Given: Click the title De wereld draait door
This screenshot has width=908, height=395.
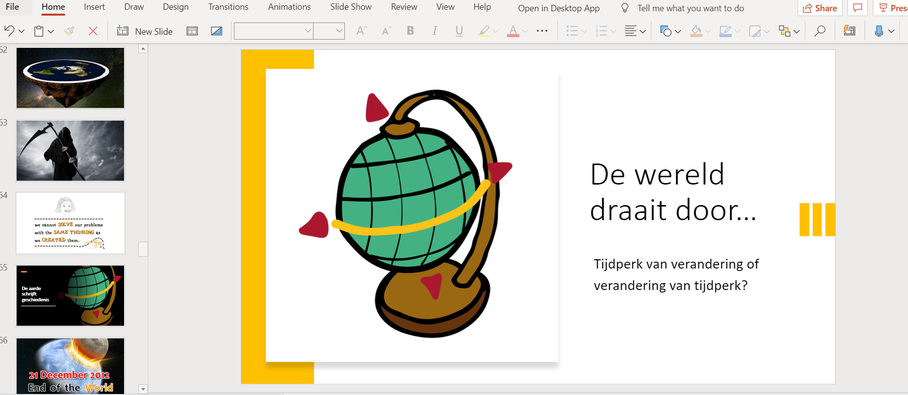Looking at the screenshot, I should pyautogui.click(x=673, y=192).
